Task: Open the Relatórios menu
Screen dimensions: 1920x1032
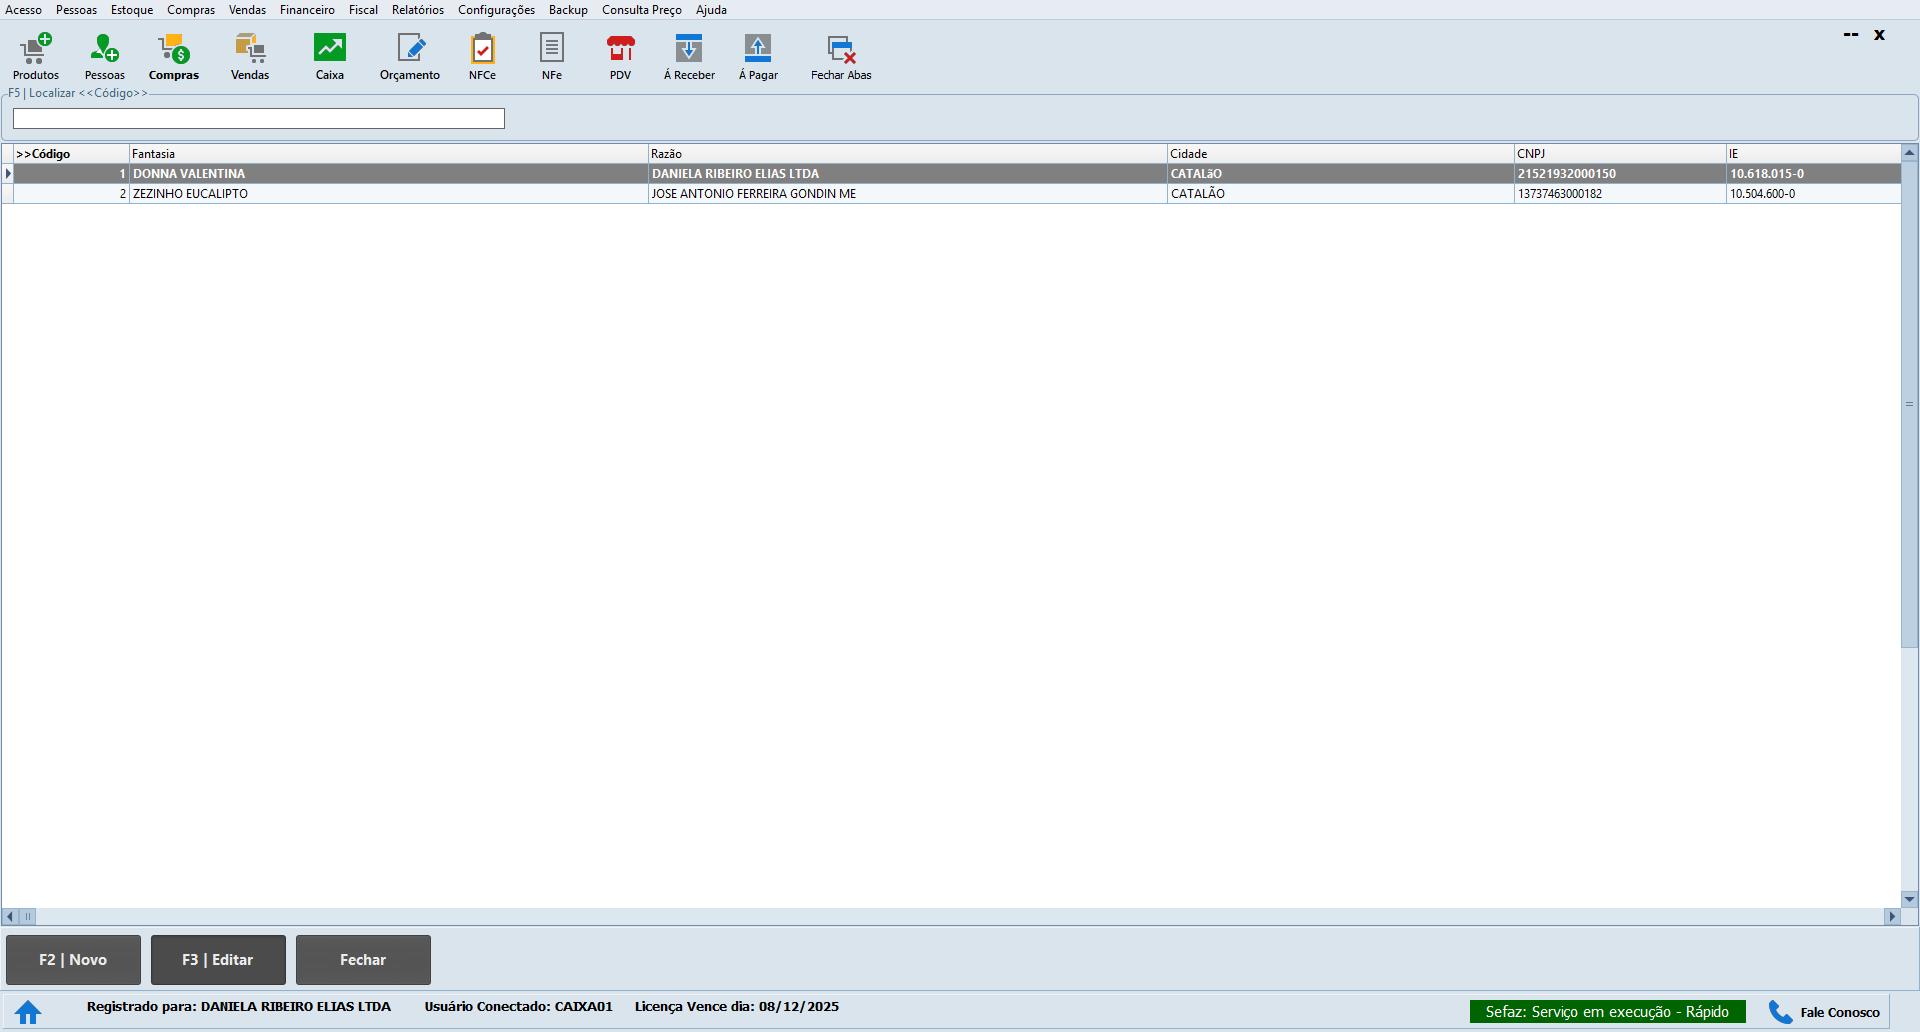Action: [x=417, y=10]
